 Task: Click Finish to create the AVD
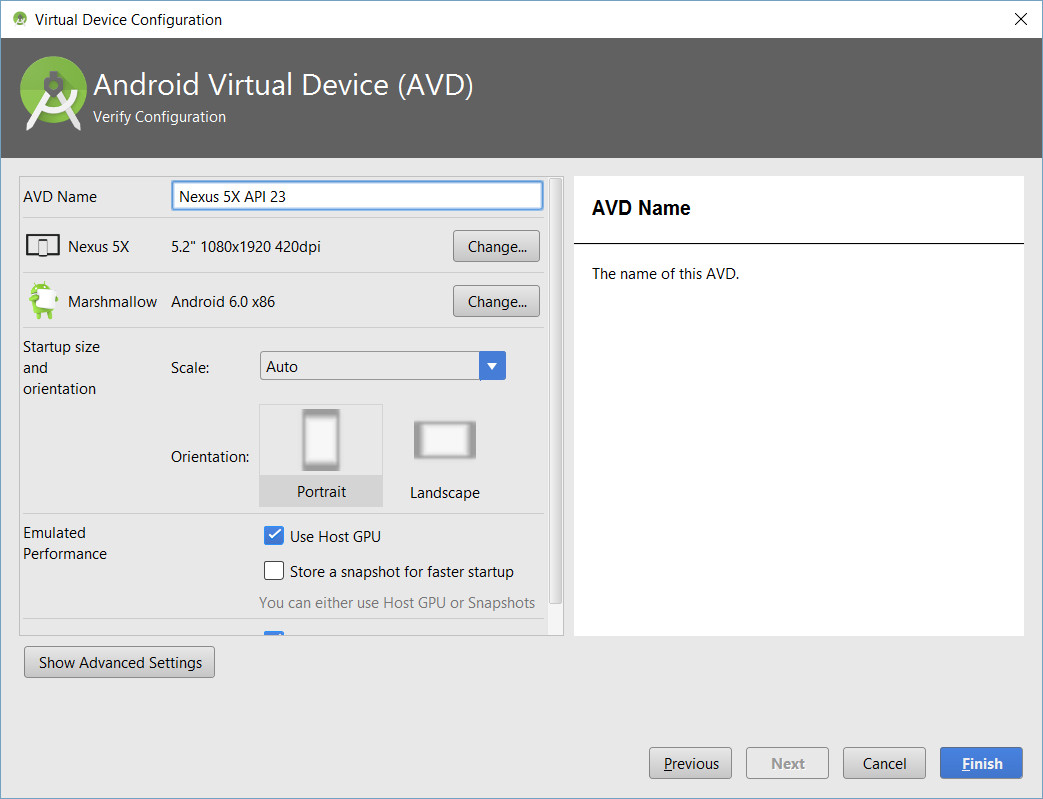click(981, 763)
